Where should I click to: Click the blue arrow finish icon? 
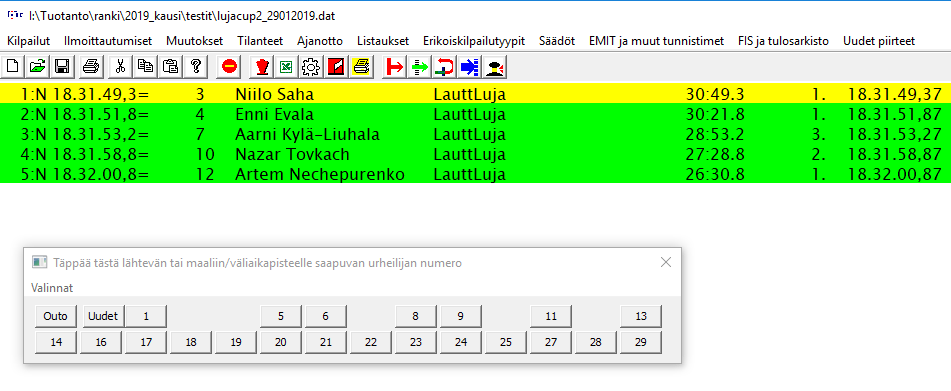pyautogui.click(x=469, y=67)
